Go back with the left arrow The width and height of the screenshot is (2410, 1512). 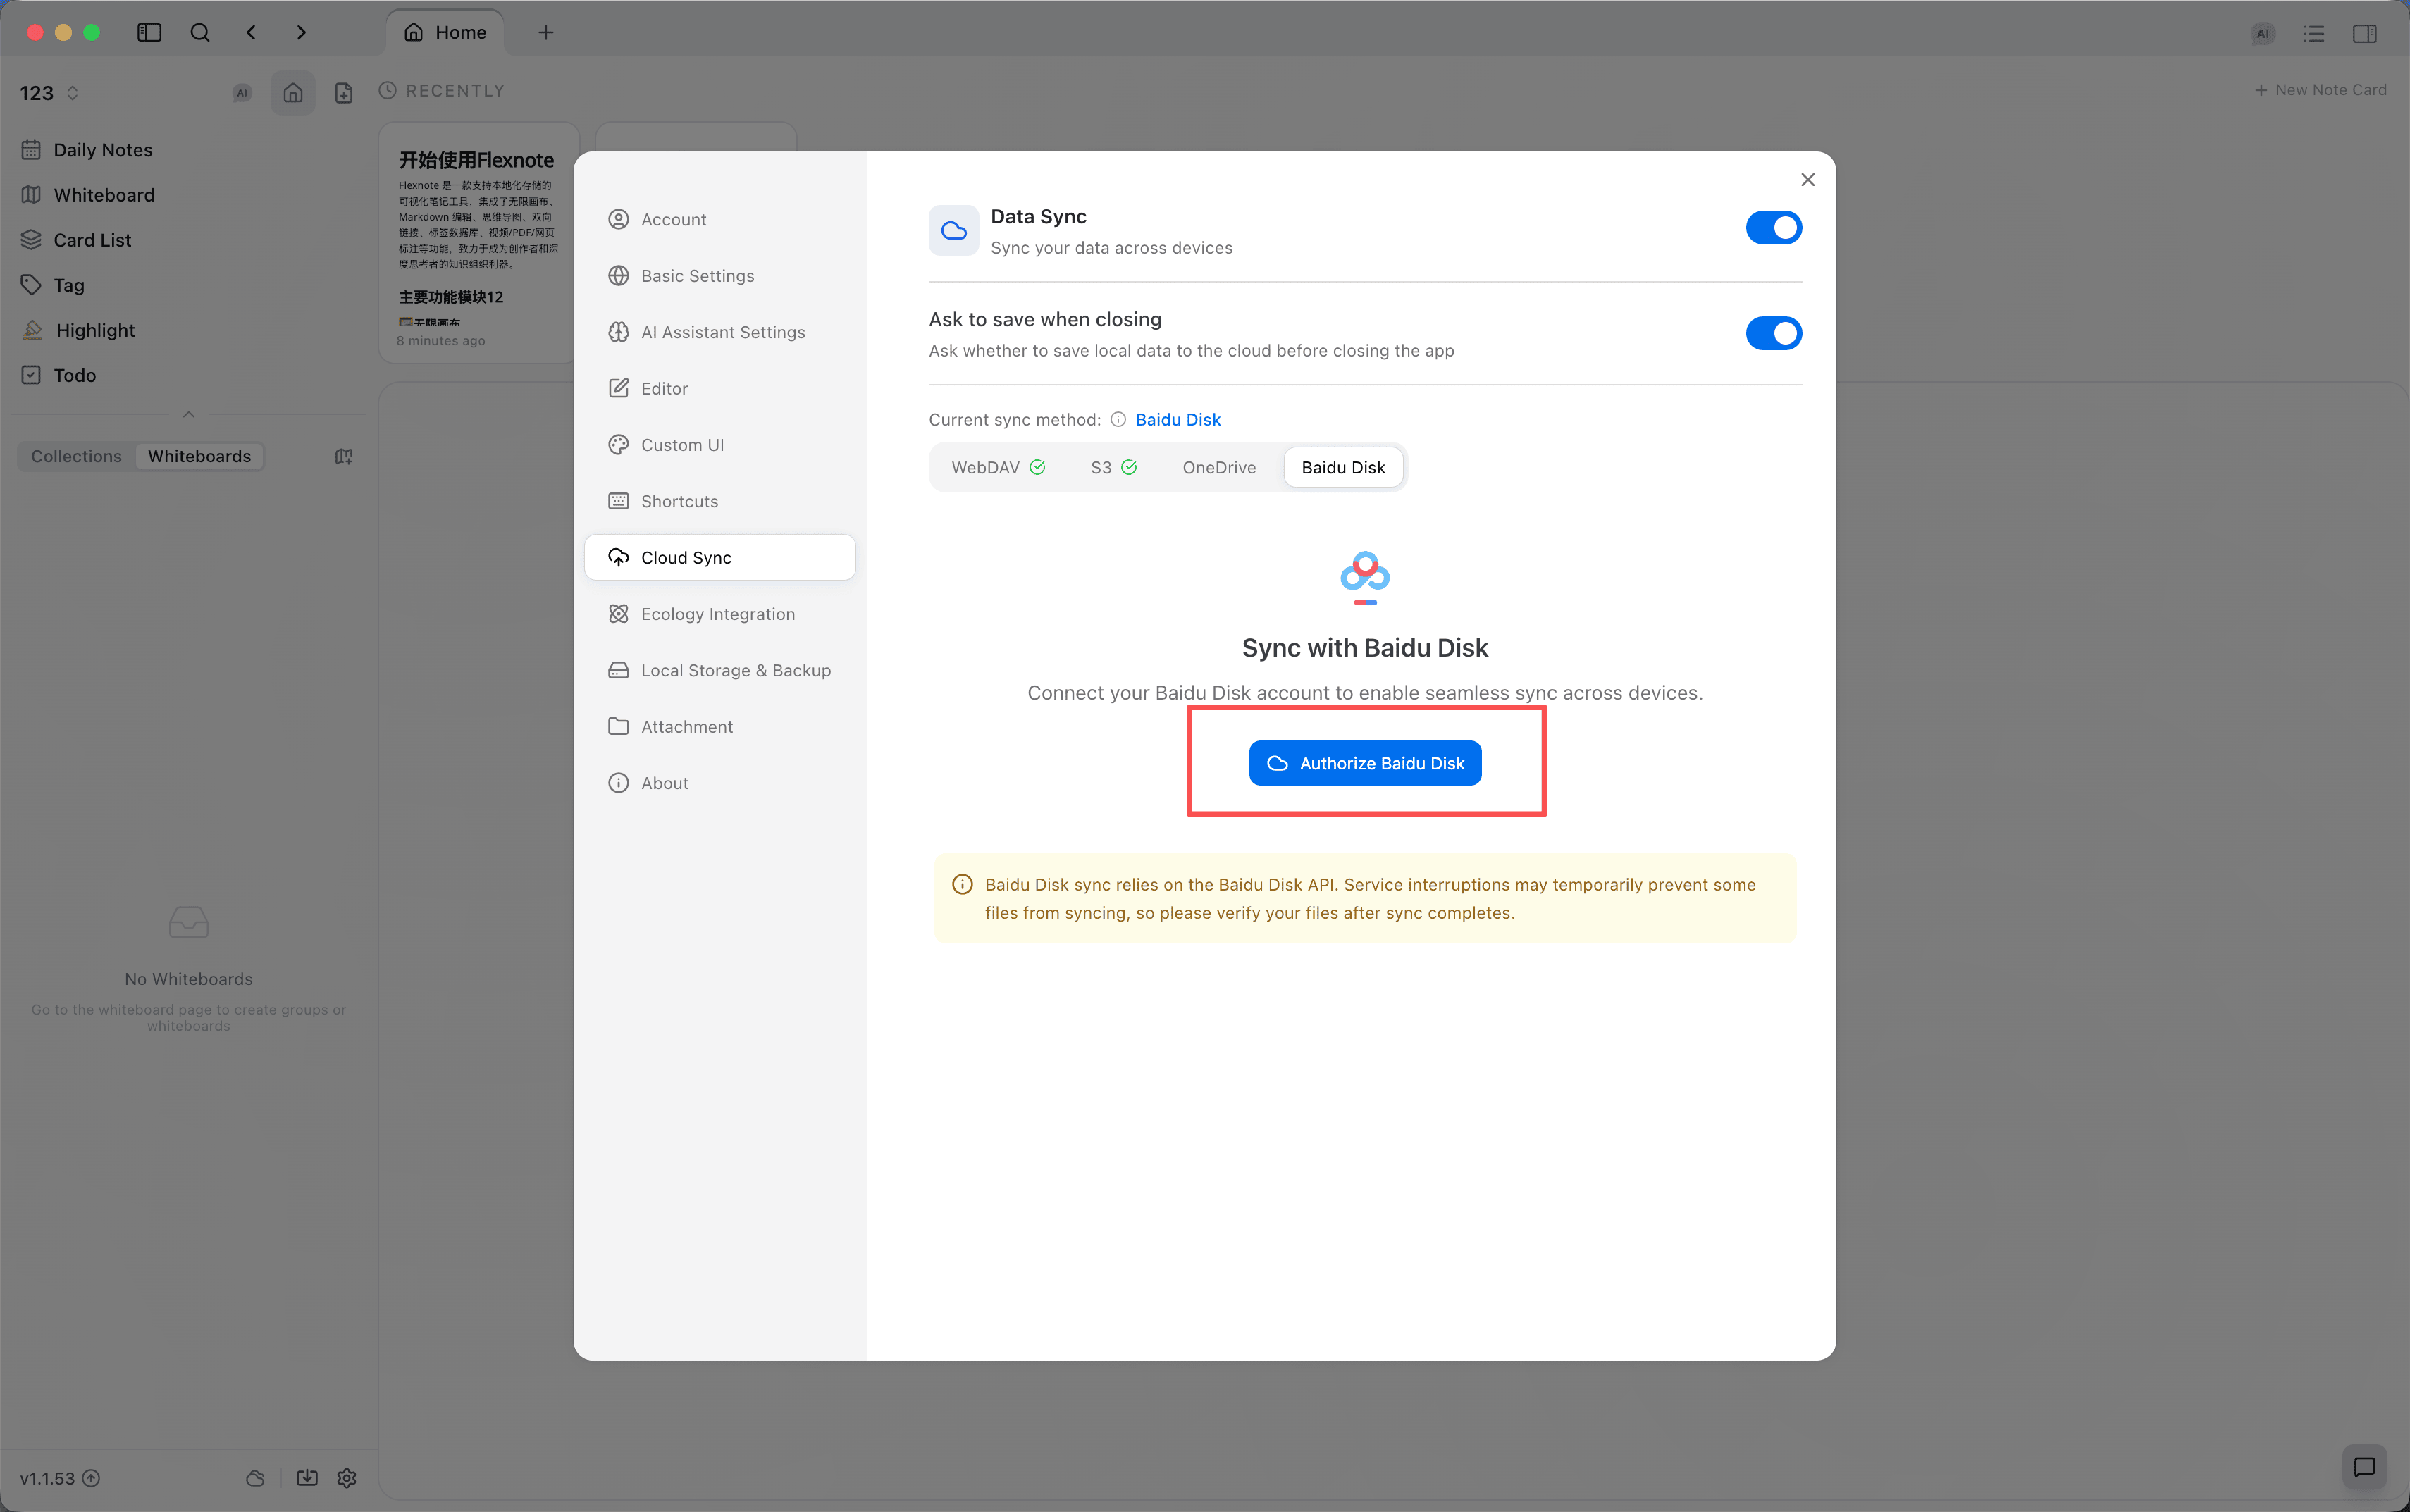(x=252, y=33)
